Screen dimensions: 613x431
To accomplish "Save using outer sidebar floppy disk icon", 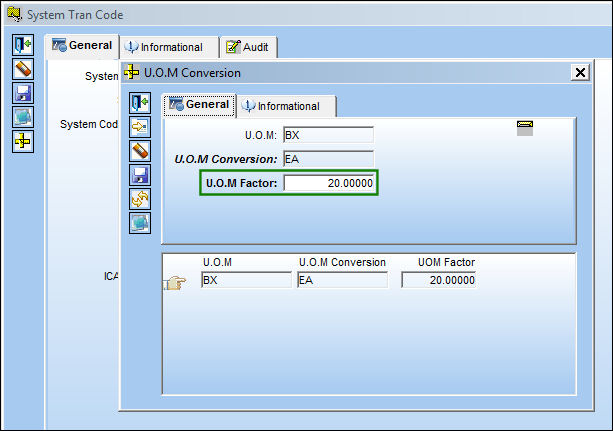I will click(23, 93).
